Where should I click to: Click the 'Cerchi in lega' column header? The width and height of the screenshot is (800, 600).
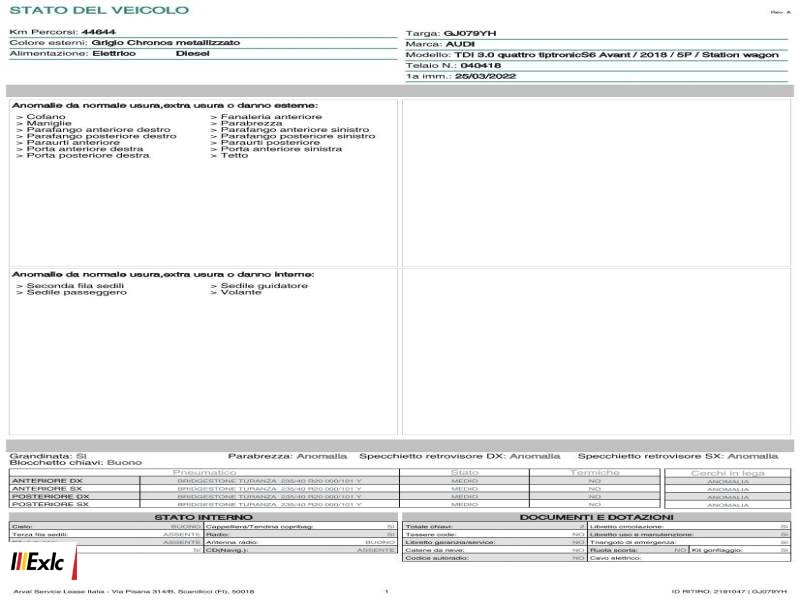(x=728, y=473)
